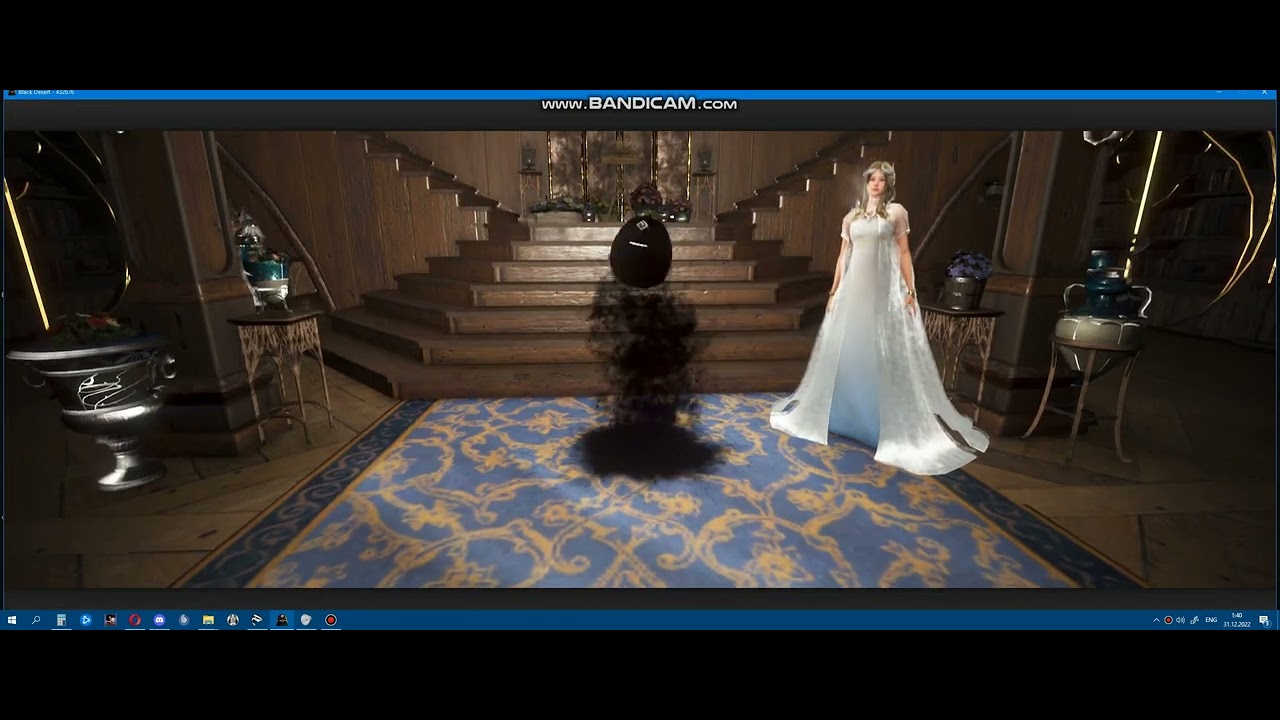Open the blue circular app icon next to Calculator
Image resolution: width=1280 pixels, height=720 pixels.
pos(86,620)
